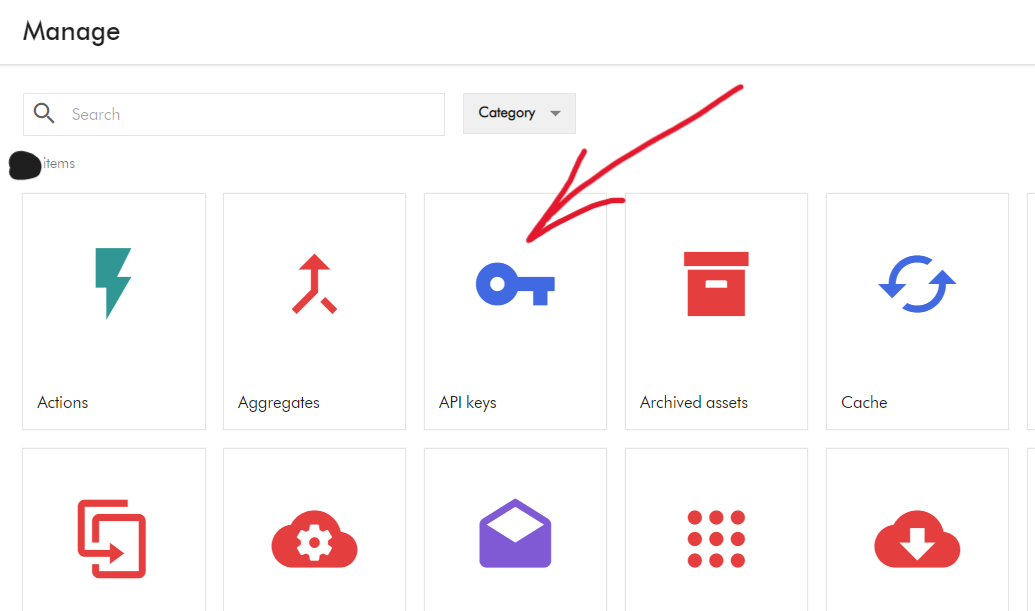The height and width of the screenshot is (611, 1035).
Task: Click the red merging arrows Aggregates icon
Action: click(314, 285)
